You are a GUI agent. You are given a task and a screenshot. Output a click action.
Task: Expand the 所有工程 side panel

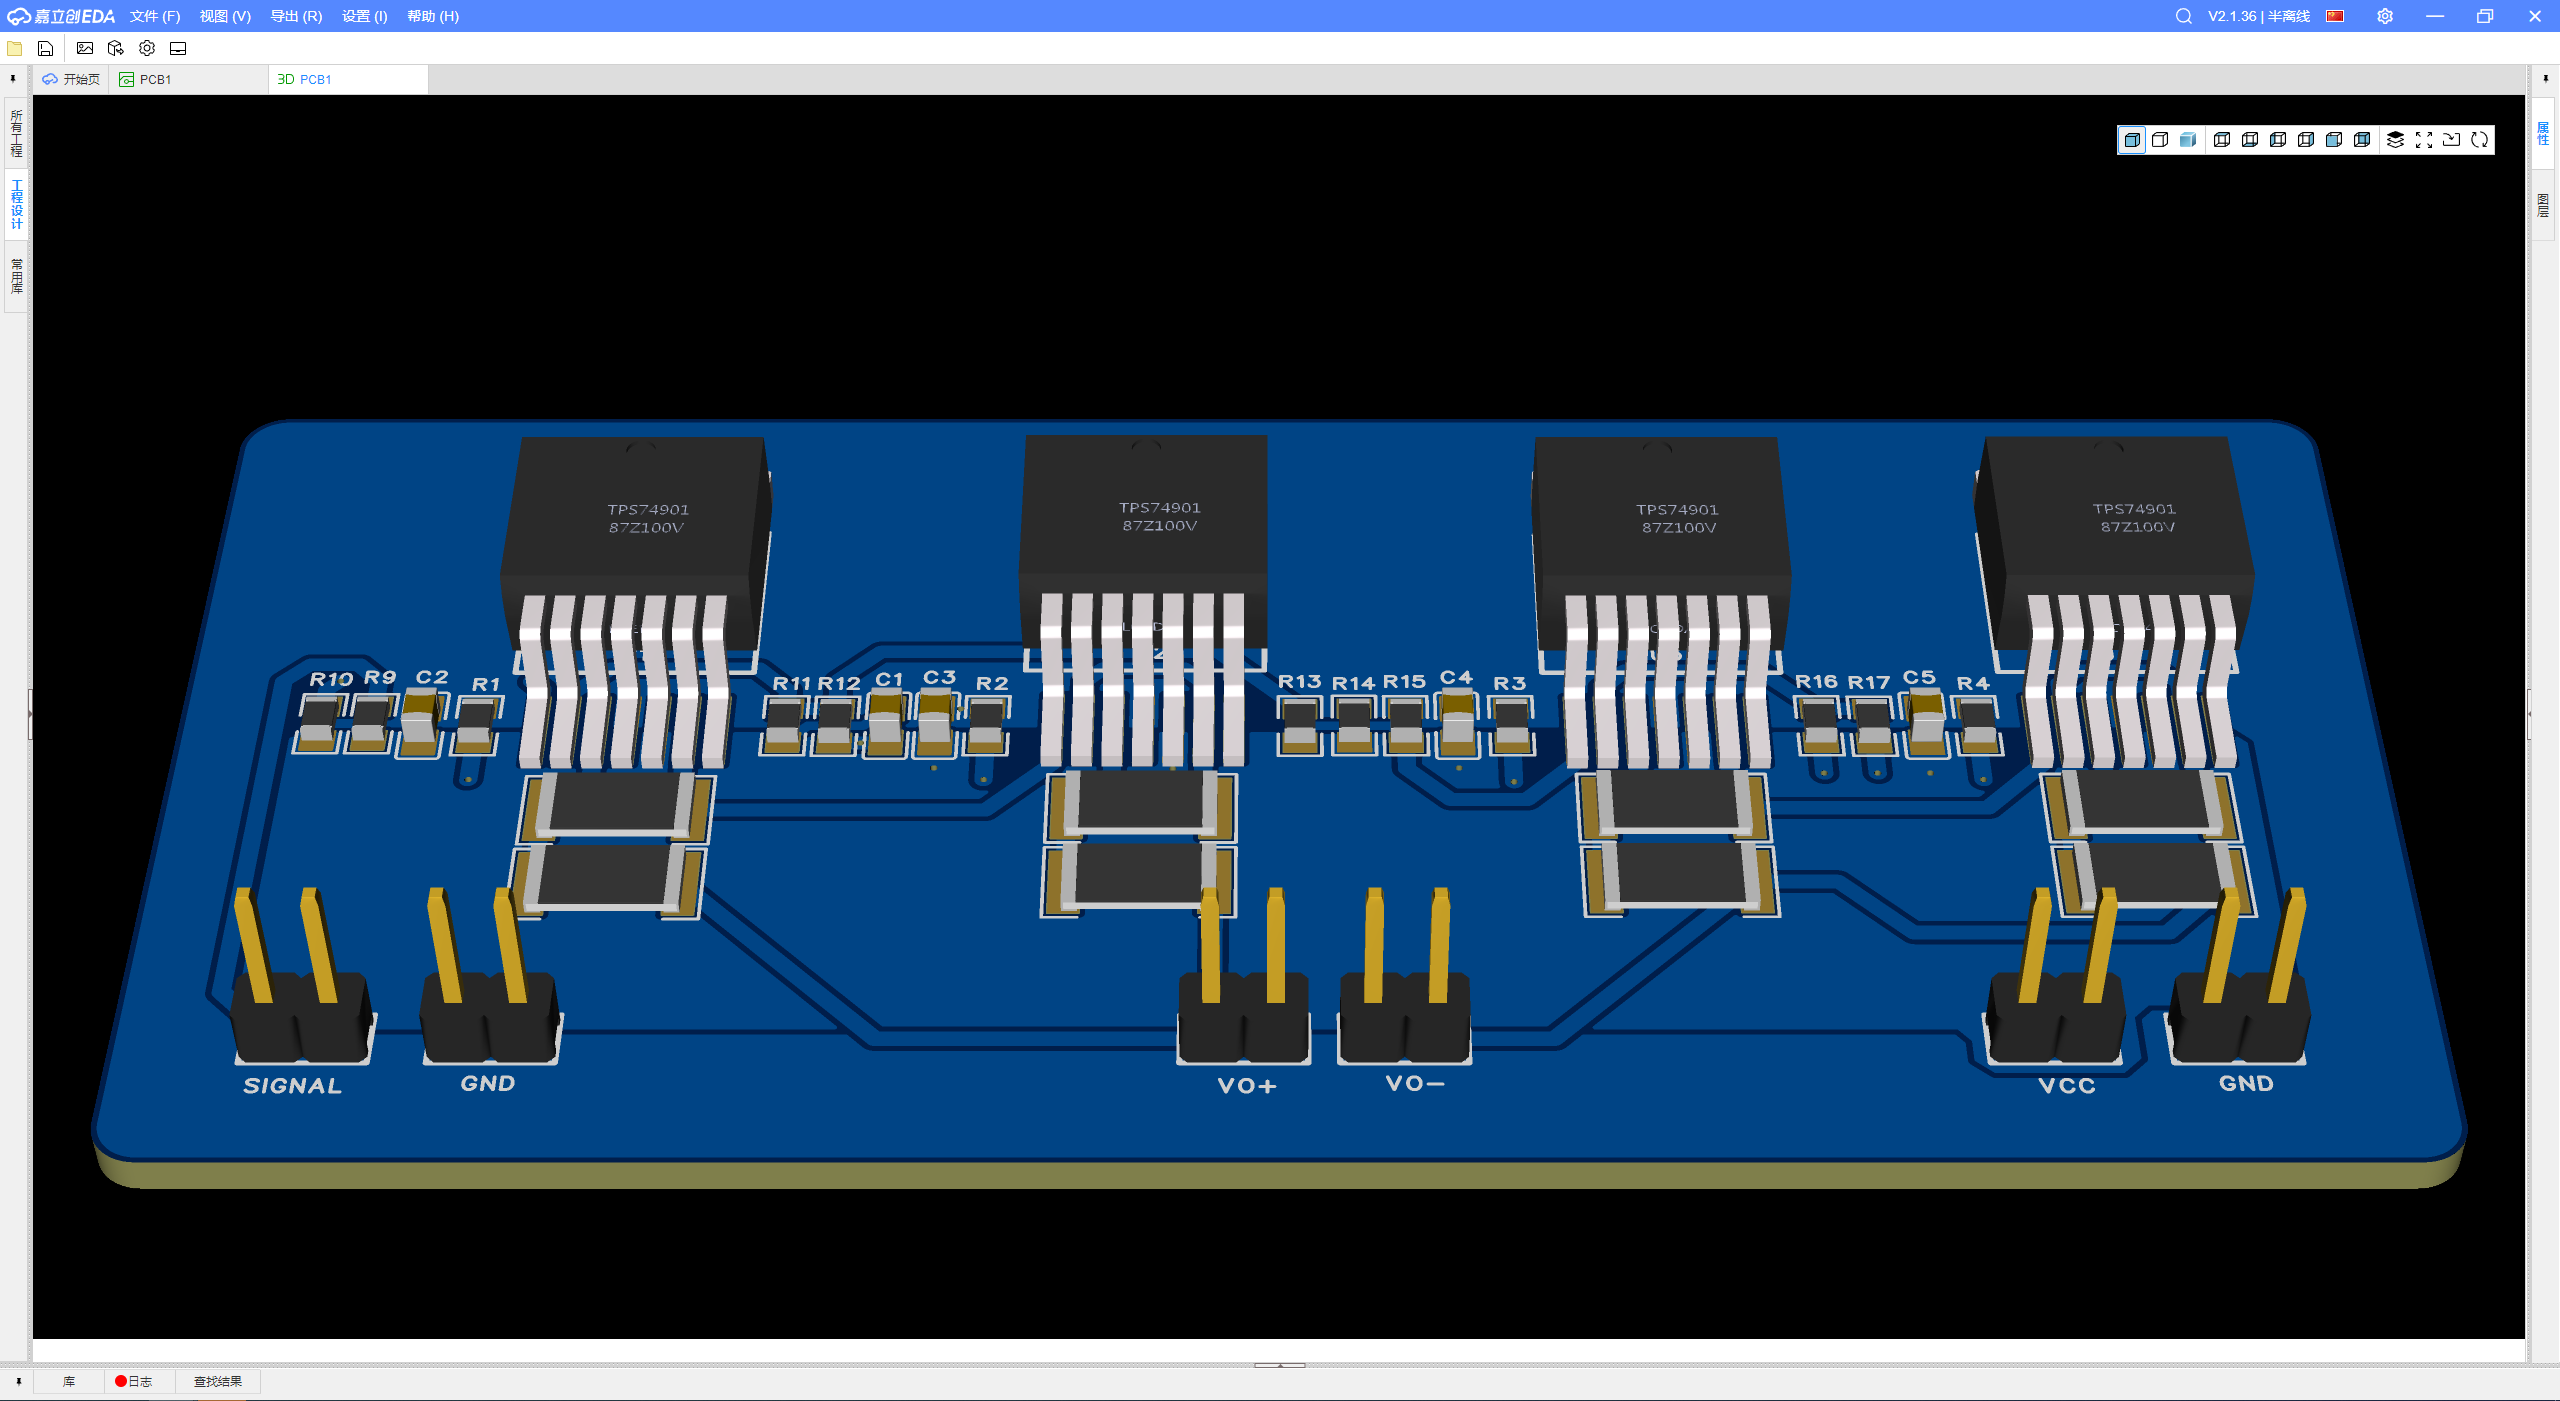click(16, 133)
